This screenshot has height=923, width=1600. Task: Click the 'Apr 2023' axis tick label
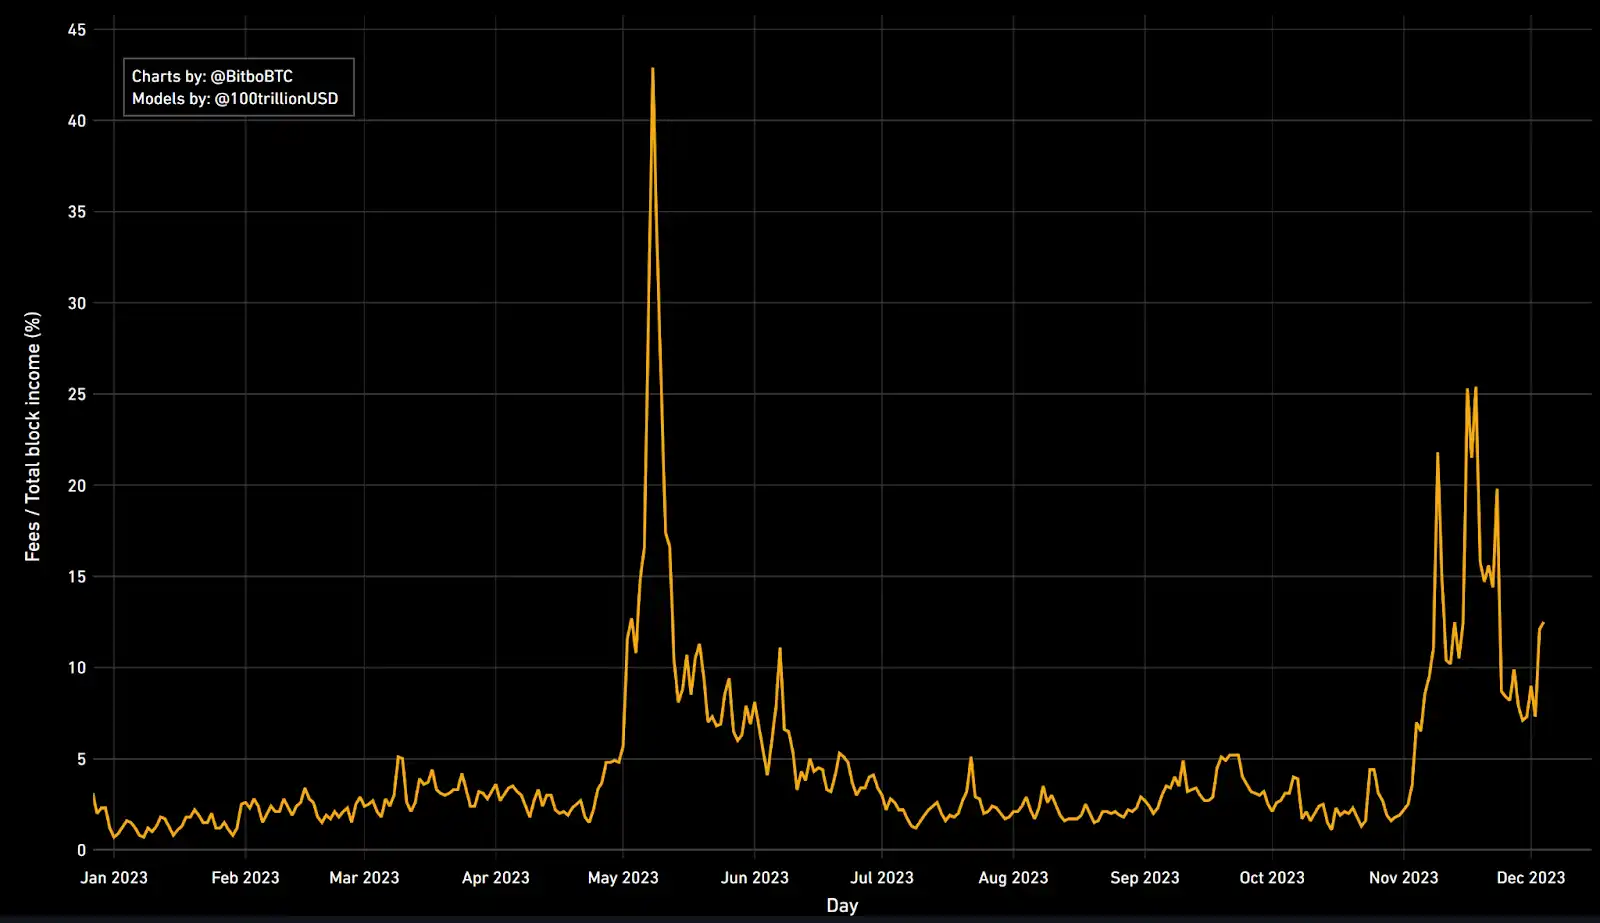(x=495, y=877)
